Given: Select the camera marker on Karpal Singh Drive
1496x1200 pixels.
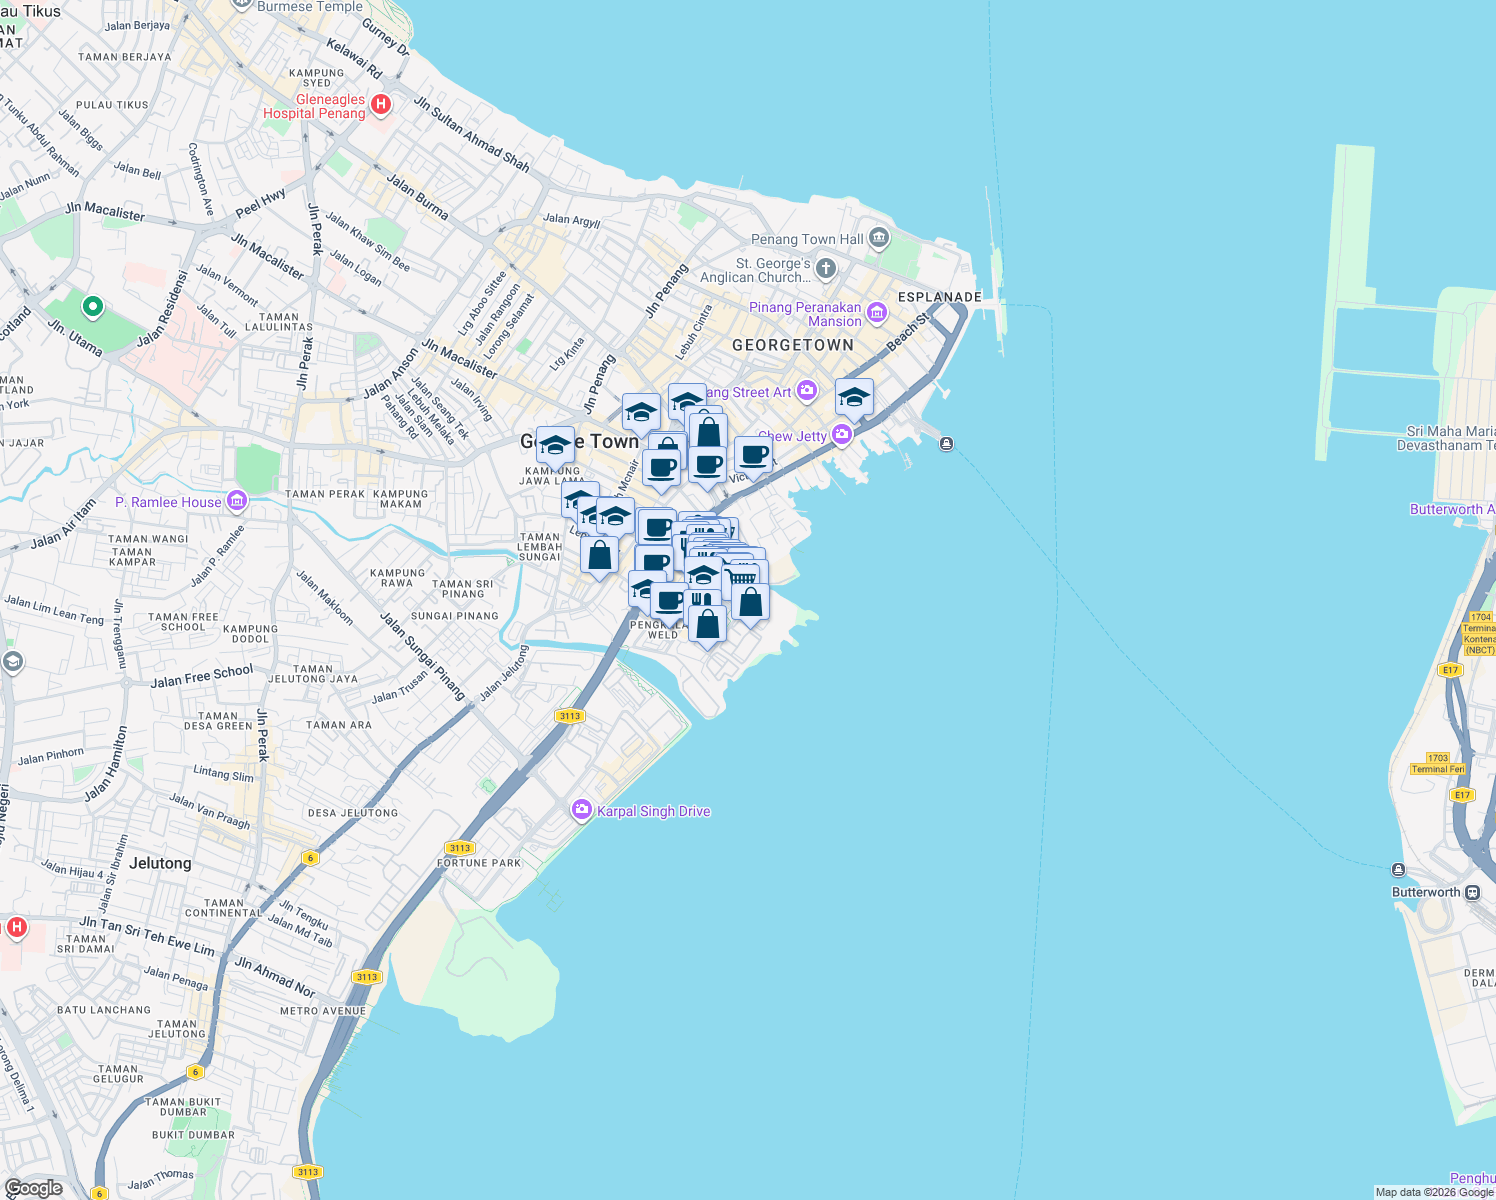Looking at the screenshot, I should pyautogui.click(x=583, y=811).
